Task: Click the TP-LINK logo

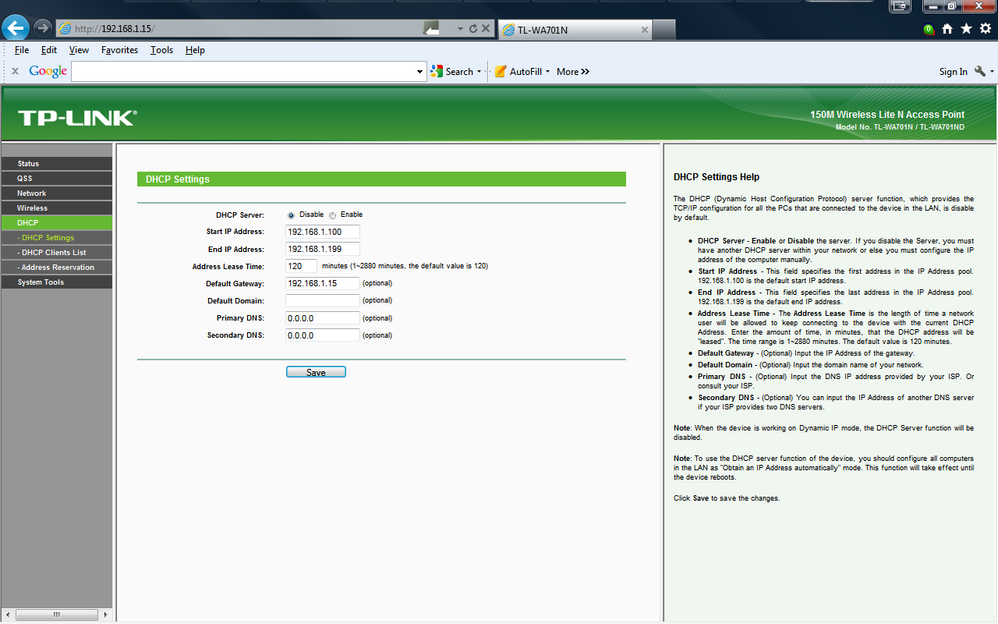Action: point(77,117)
